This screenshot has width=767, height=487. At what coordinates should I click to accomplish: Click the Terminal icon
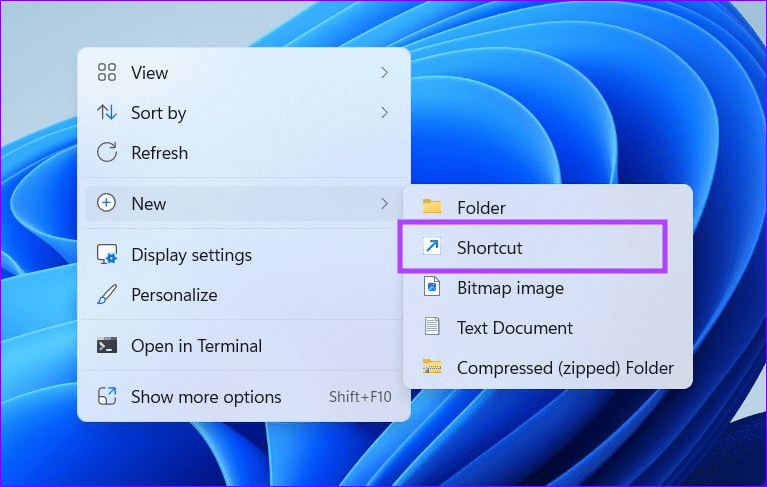point(107,346)
